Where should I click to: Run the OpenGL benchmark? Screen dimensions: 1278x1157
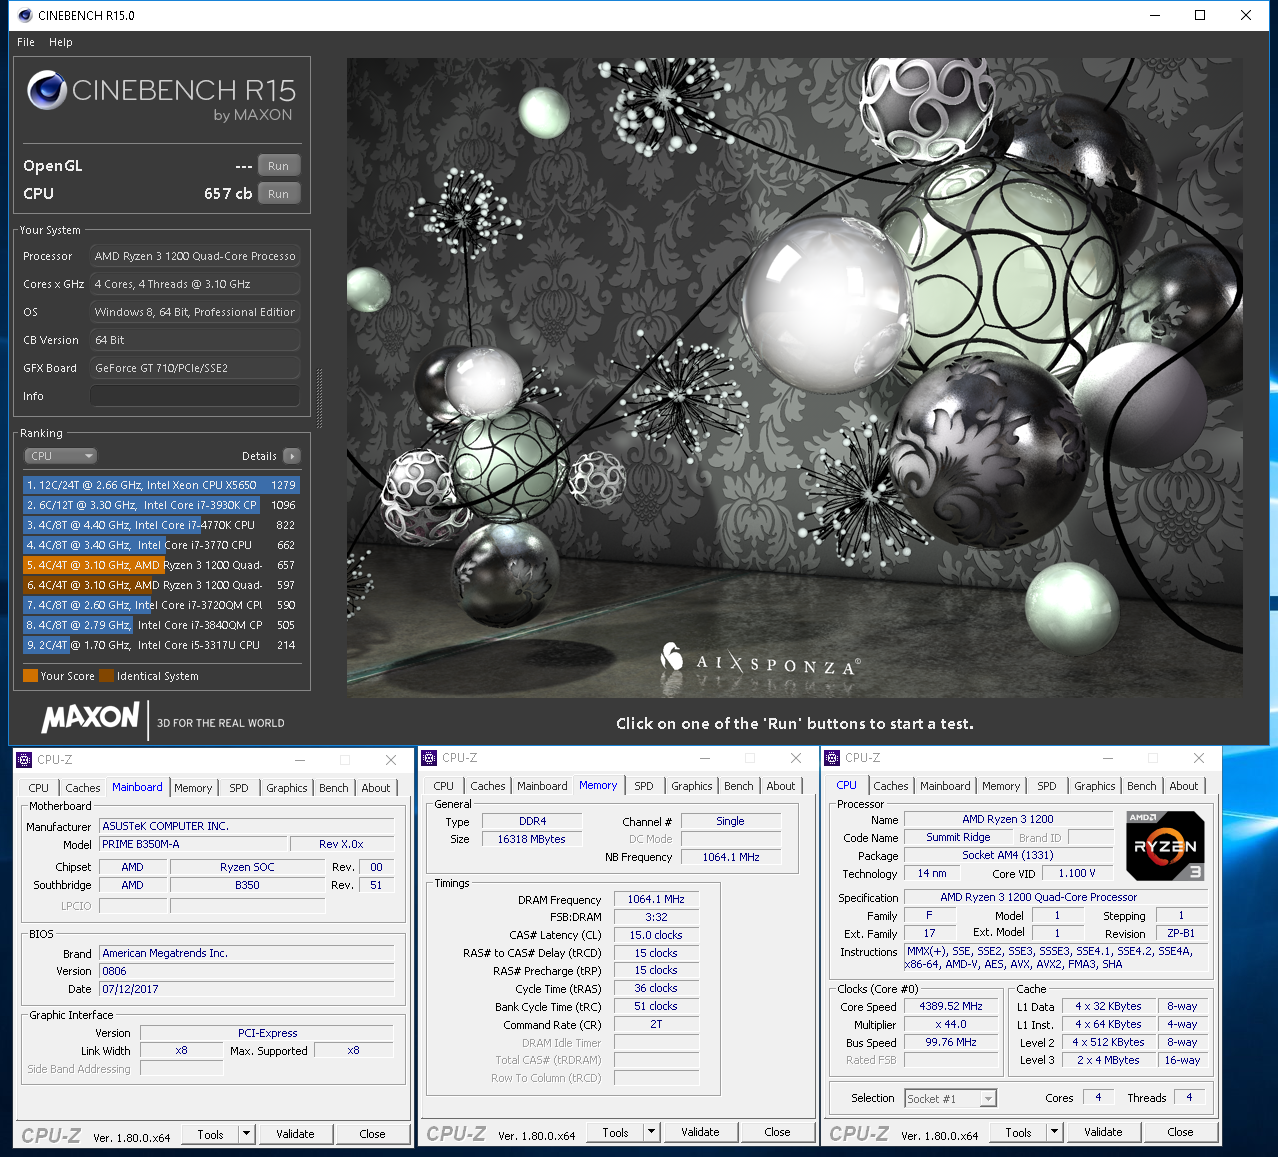(x=278, y=166)
